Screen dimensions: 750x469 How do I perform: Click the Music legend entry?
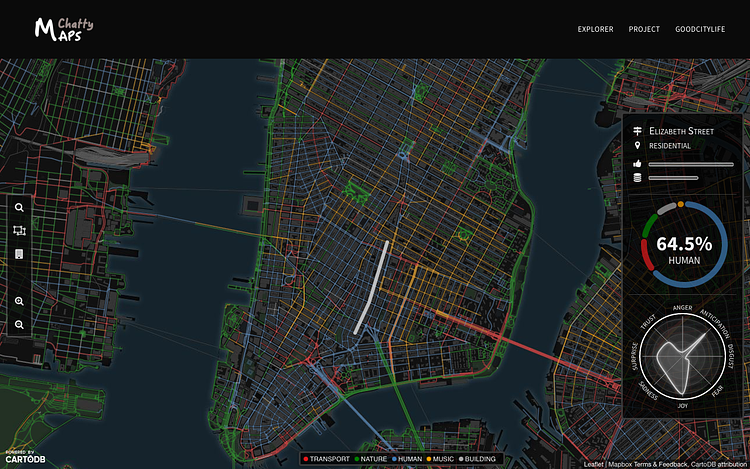(x=440, y=459)
